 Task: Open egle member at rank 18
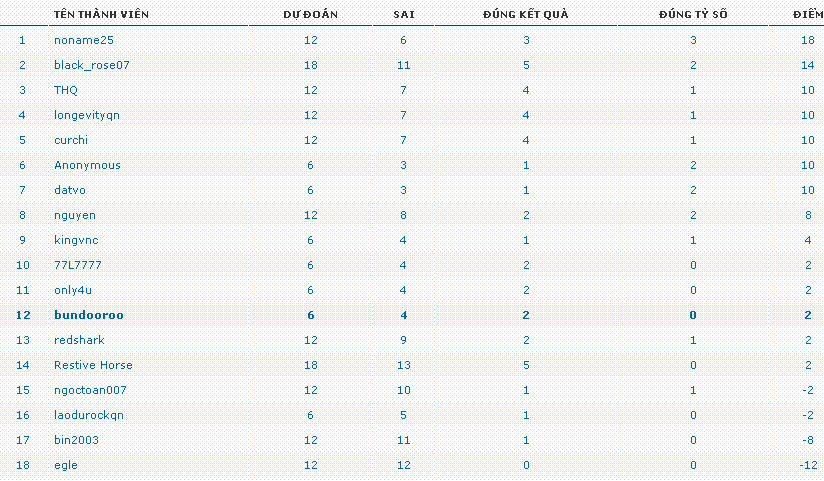point(66,465)
